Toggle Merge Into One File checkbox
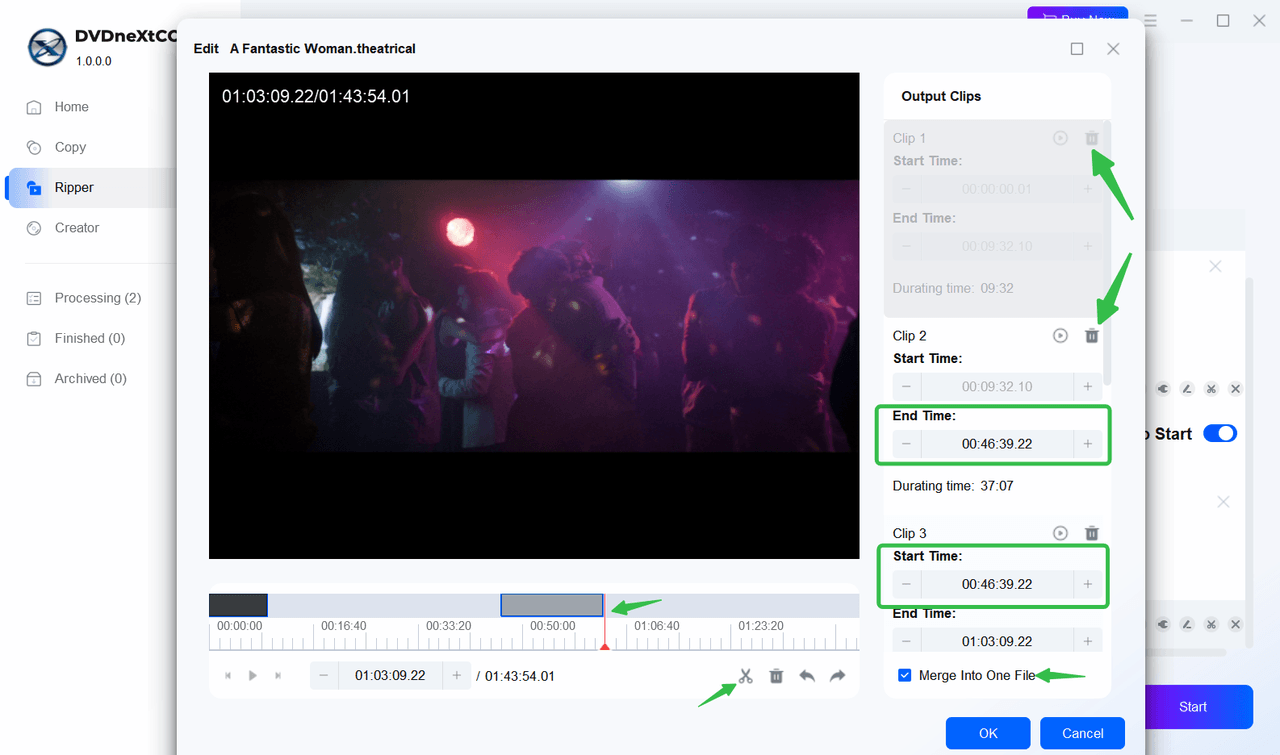This screenshot has height=755, width=1280. pyautogui.click(x=905, y=676)
